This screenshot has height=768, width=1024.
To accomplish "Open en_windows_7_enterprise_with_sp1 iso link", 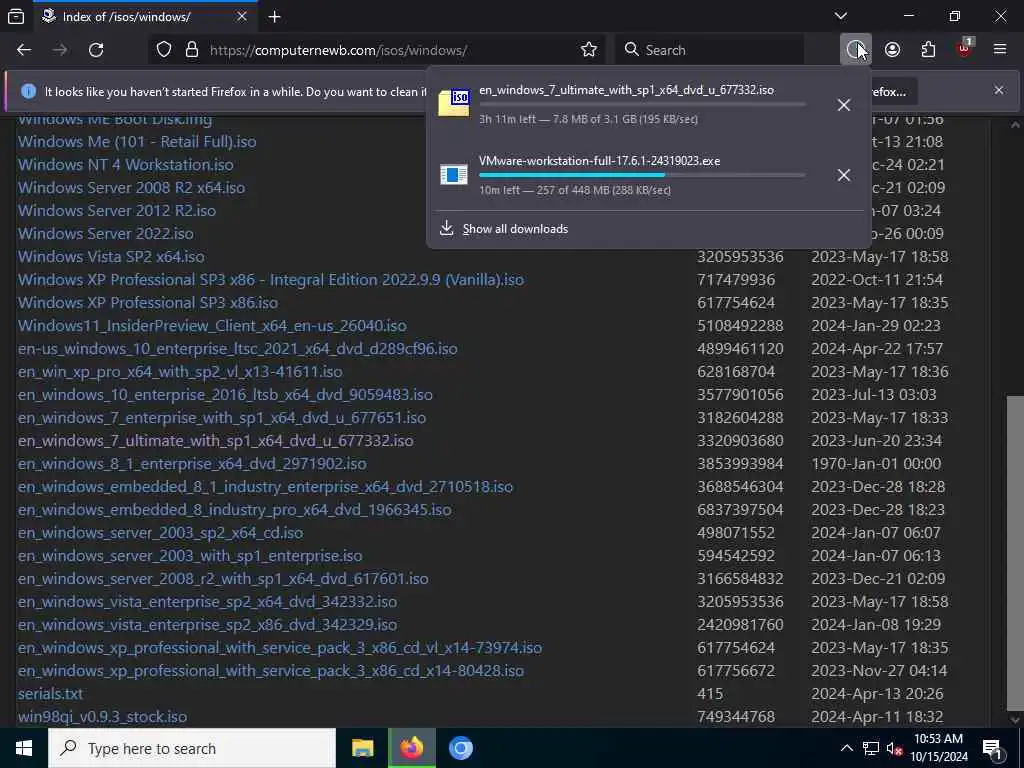I will (x=222, y=417).
